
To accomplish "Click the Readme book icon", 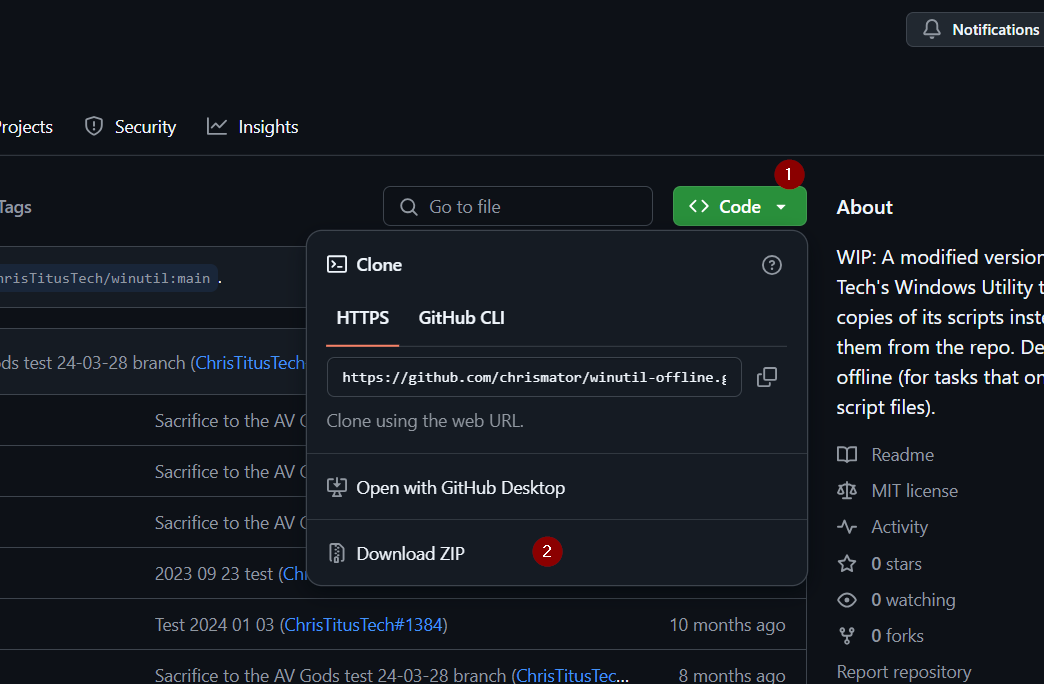I will pos(847,455).
